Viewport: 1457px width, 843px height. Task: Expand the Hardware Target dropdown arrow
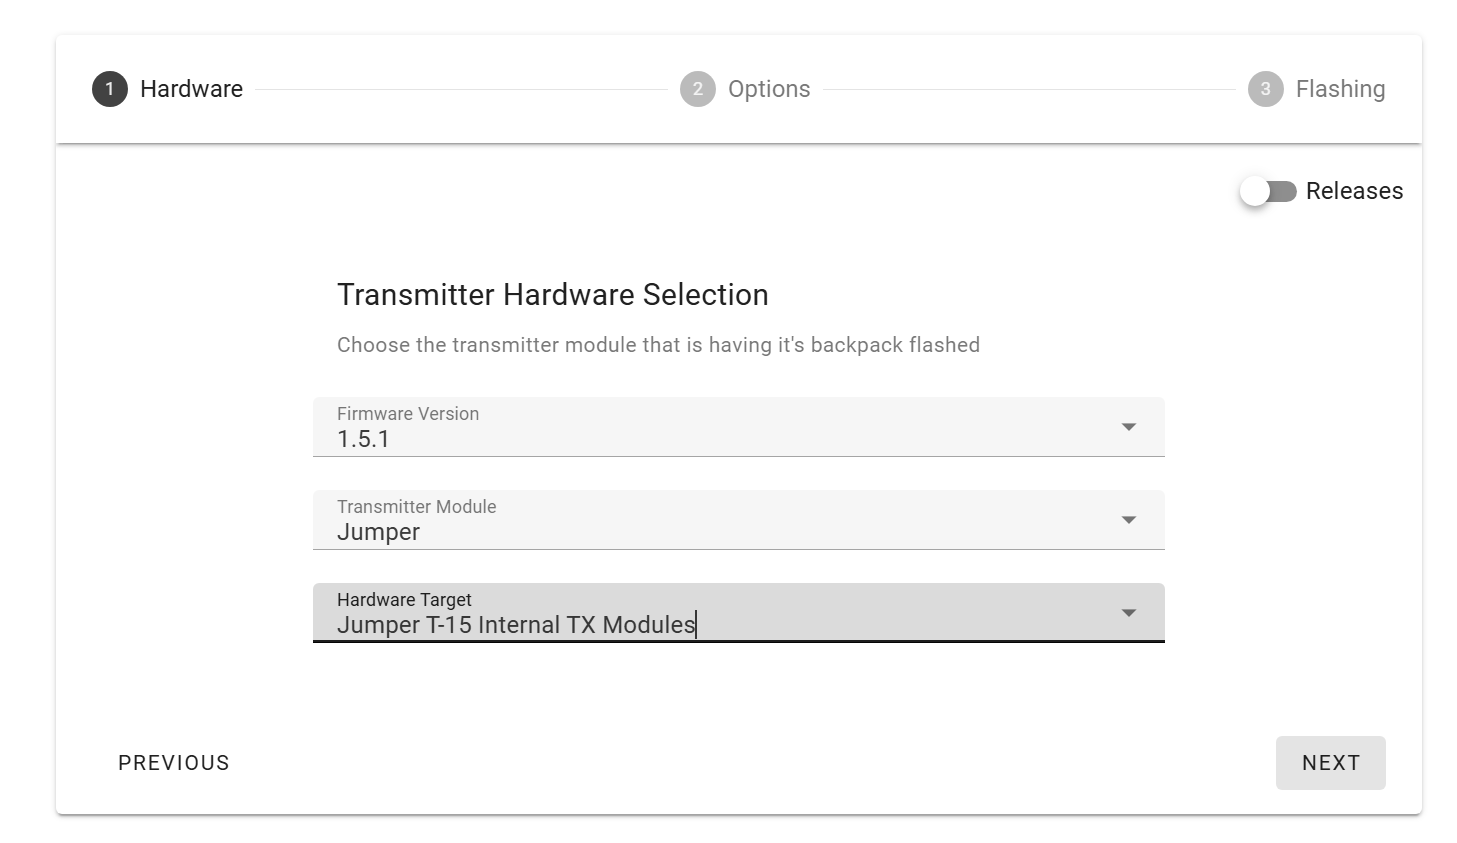[x=1129, y=613]
